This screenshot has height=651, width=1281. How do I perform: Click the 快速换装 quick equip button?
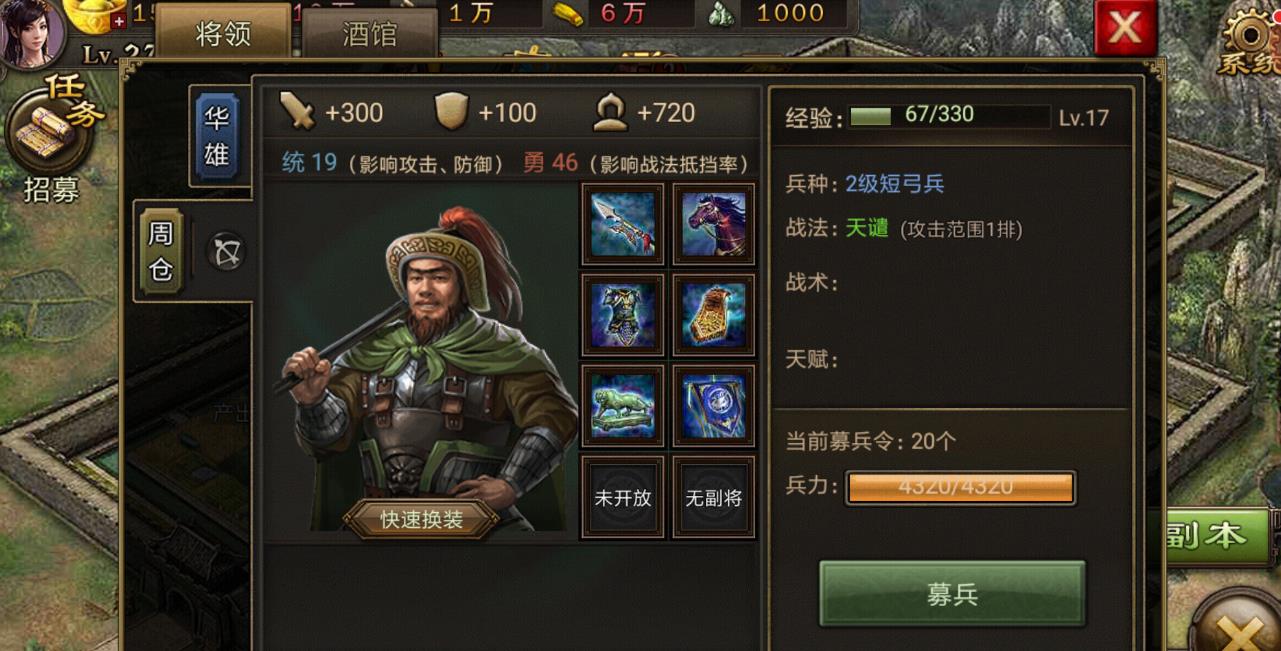point(421,519)
